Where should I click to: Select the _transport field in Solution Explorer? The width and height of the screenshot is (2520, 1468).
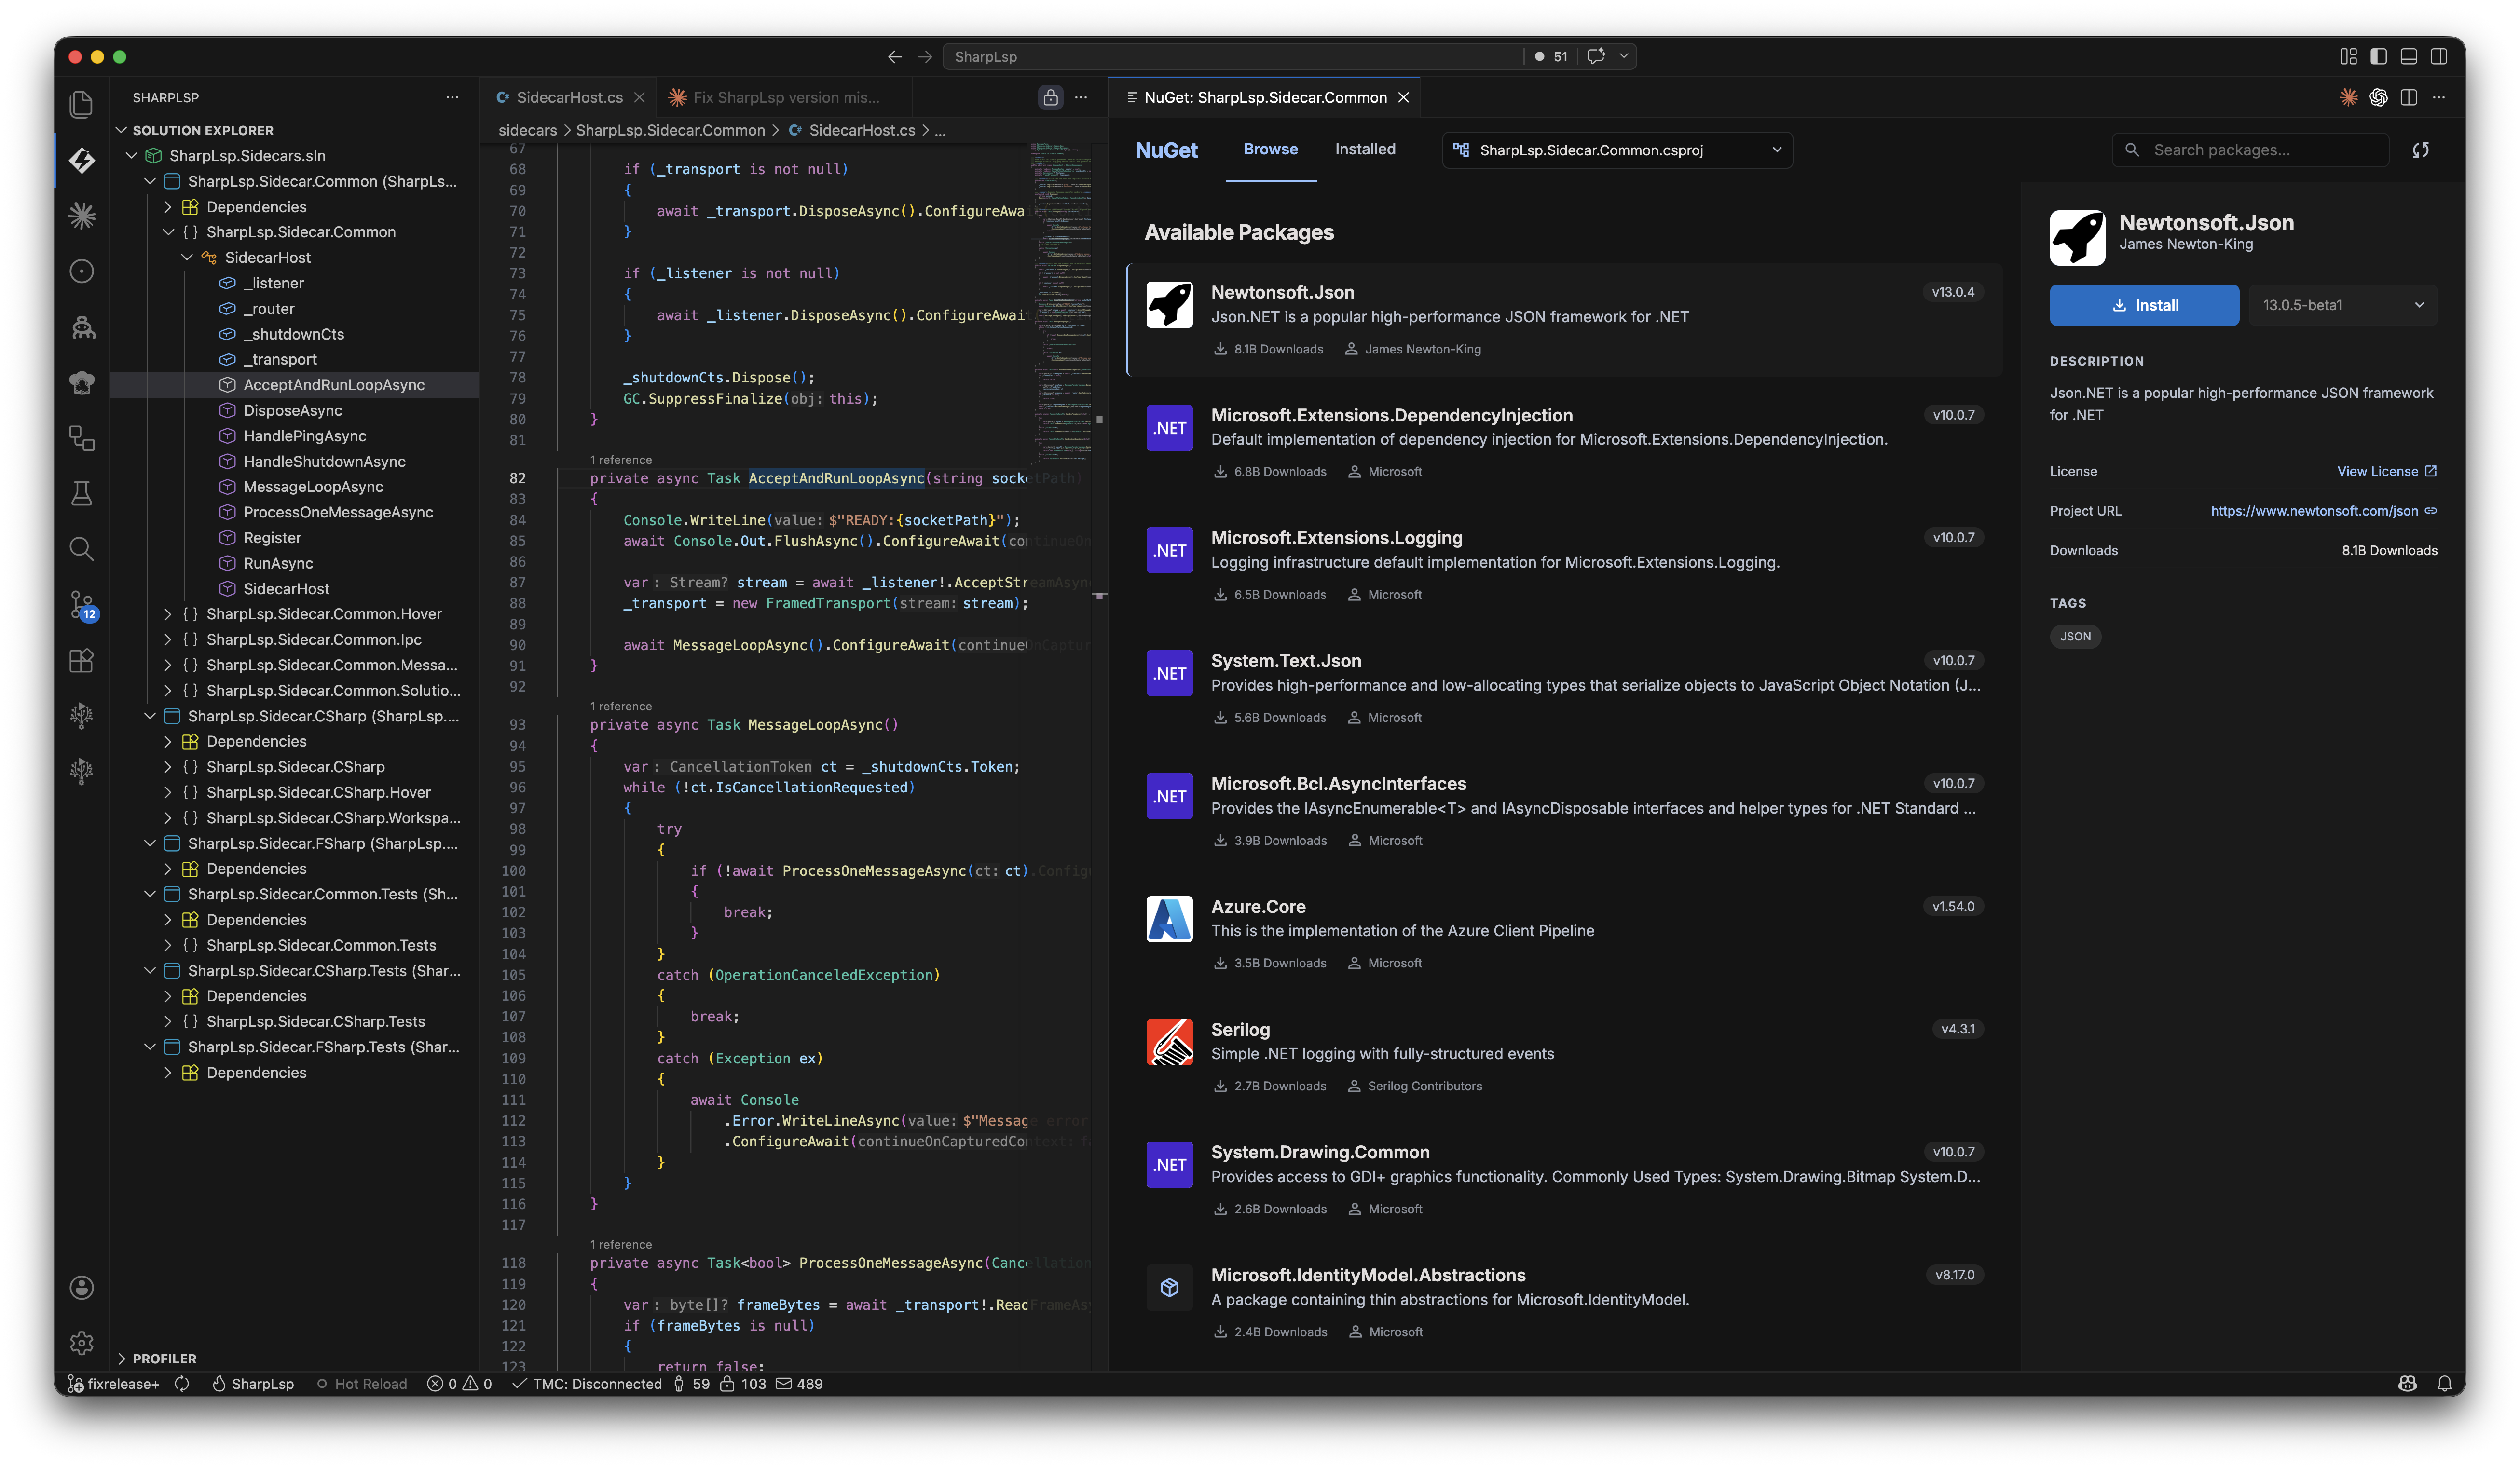pyautogui.click(x=280, y=359)
